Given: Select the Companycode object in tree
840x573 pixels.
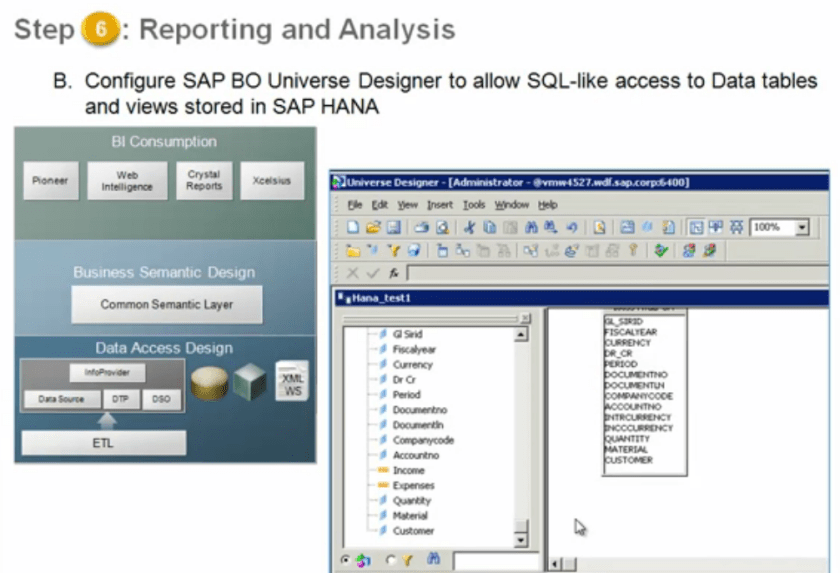Looking at the screenshot, I should pos(422,440).
